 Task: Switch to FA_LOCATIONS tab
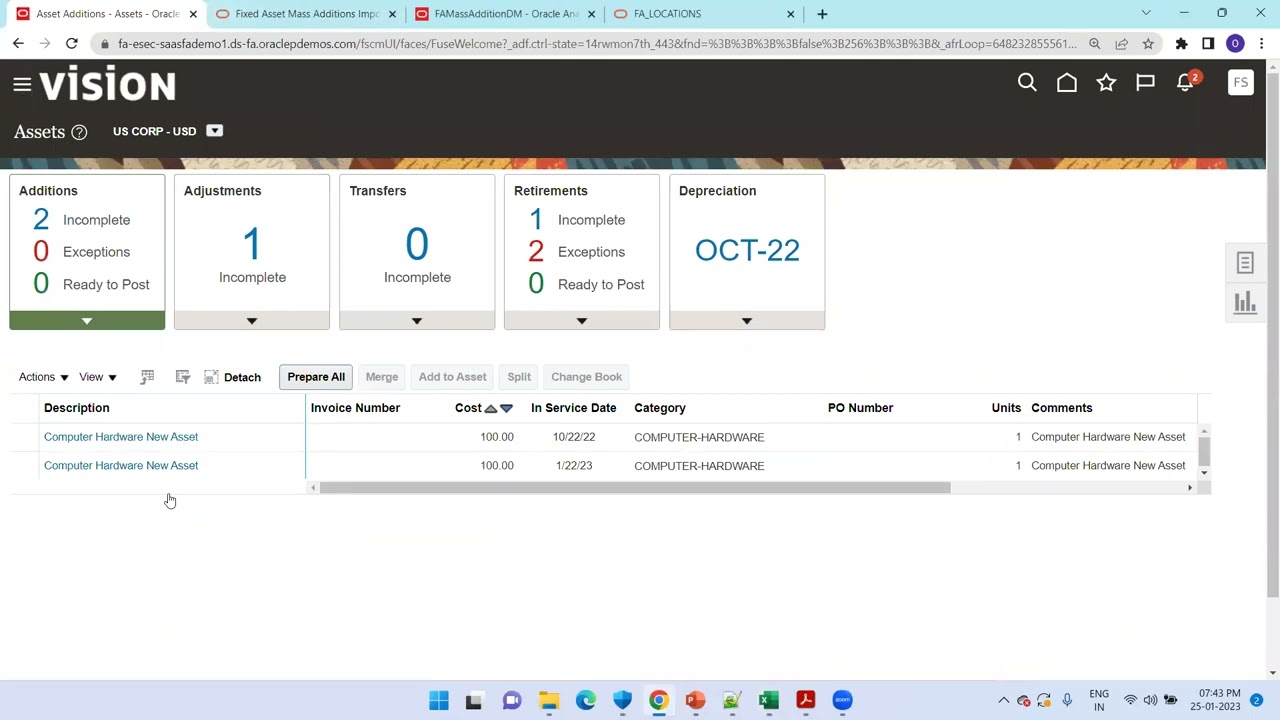pos(705,14)
